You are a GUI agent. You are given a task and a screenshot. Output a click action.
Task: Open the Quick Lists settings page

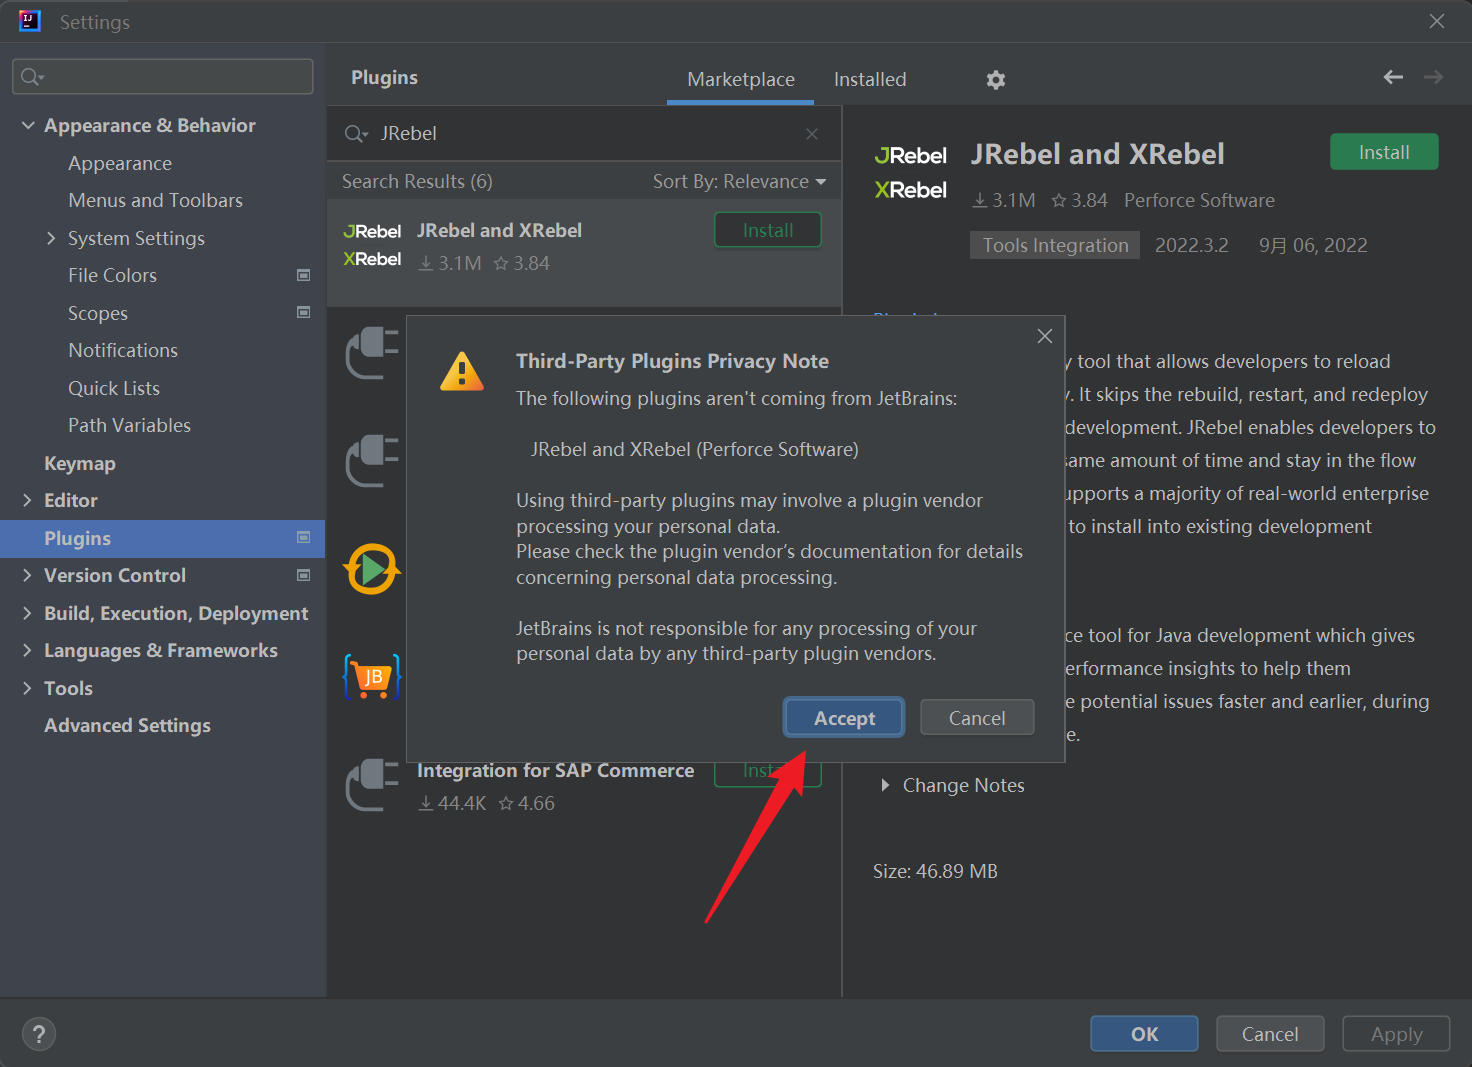[114, 388]
